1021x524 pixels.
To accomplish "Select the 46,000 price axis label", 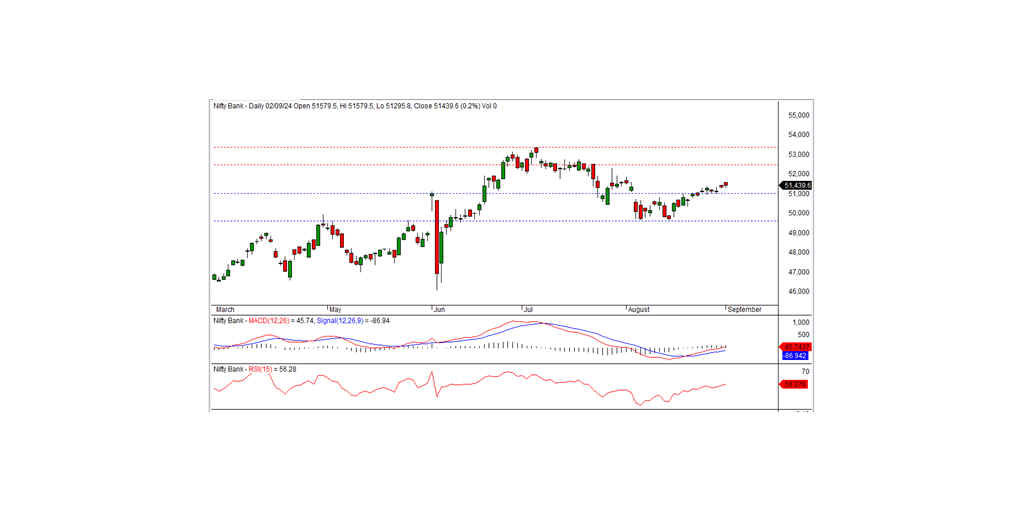I will pos(798,291).
